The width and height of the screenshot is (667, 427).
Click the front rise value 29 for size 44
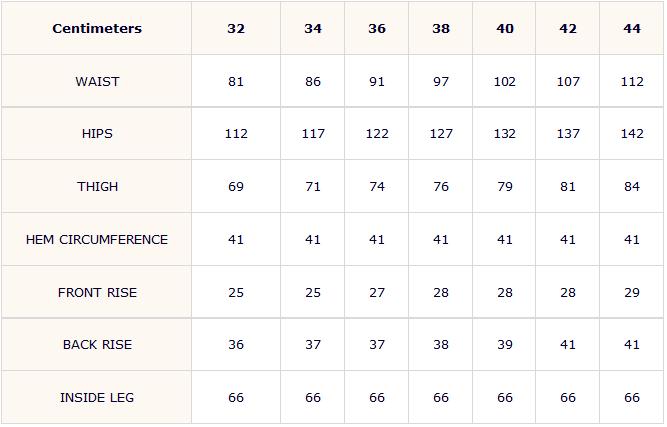632,293
